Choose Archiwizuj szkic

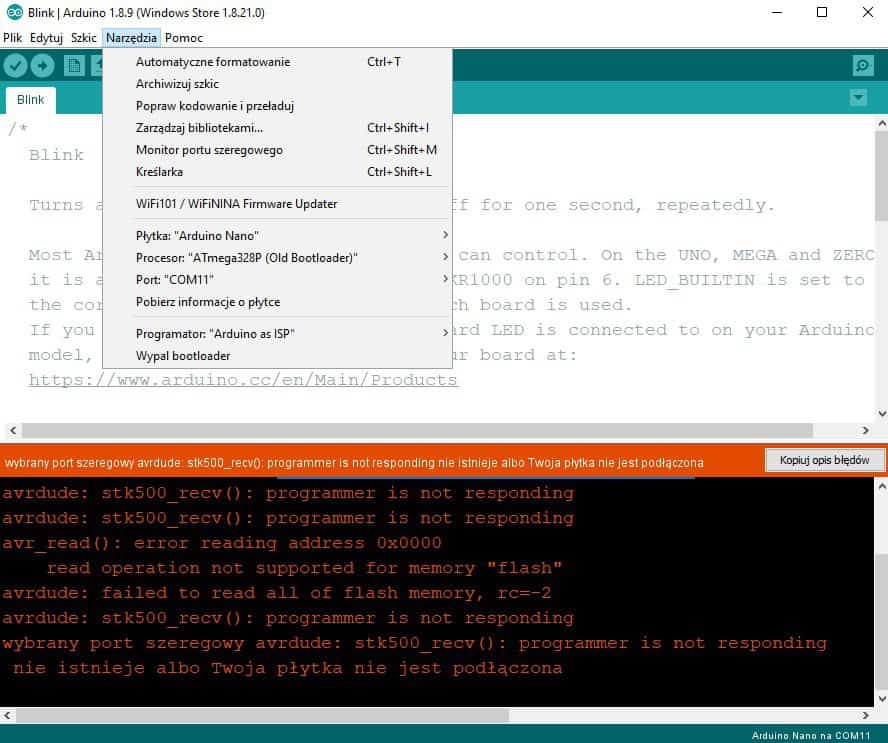tap(277, 84)
